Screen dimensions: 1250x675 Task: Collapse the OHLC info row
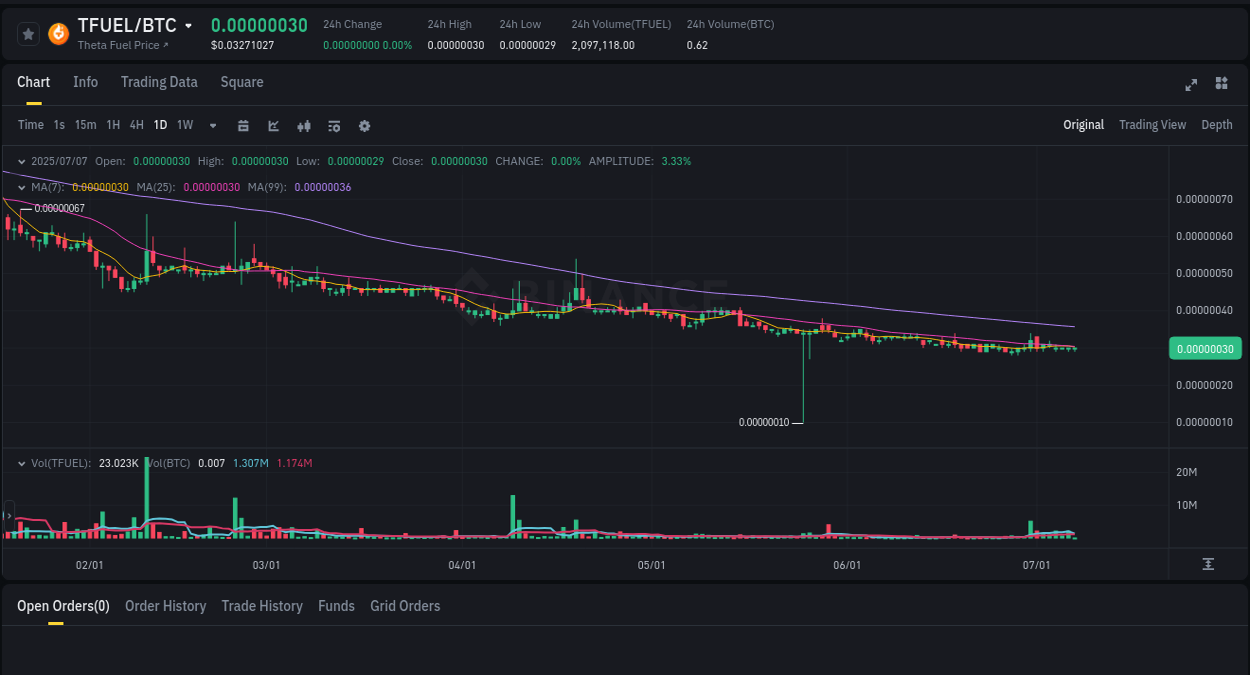(22, 160)
